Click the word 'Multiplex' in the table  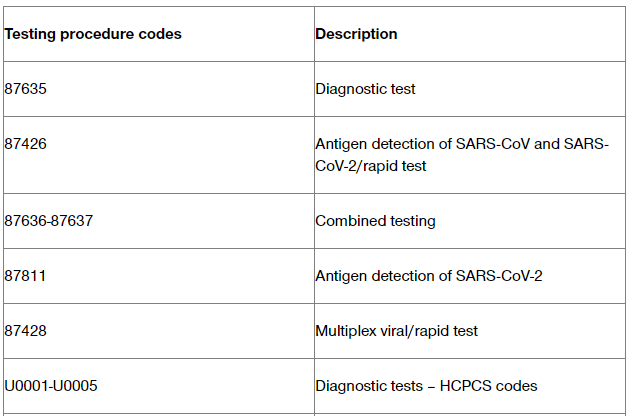click(x=345, y=331)
